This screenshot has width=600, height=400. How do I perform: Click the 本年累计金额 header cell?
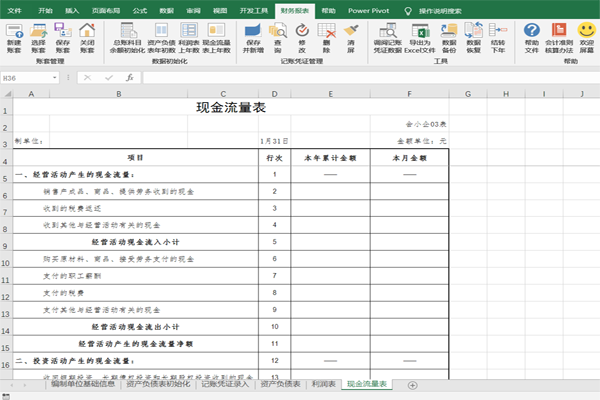click(330, 158)
